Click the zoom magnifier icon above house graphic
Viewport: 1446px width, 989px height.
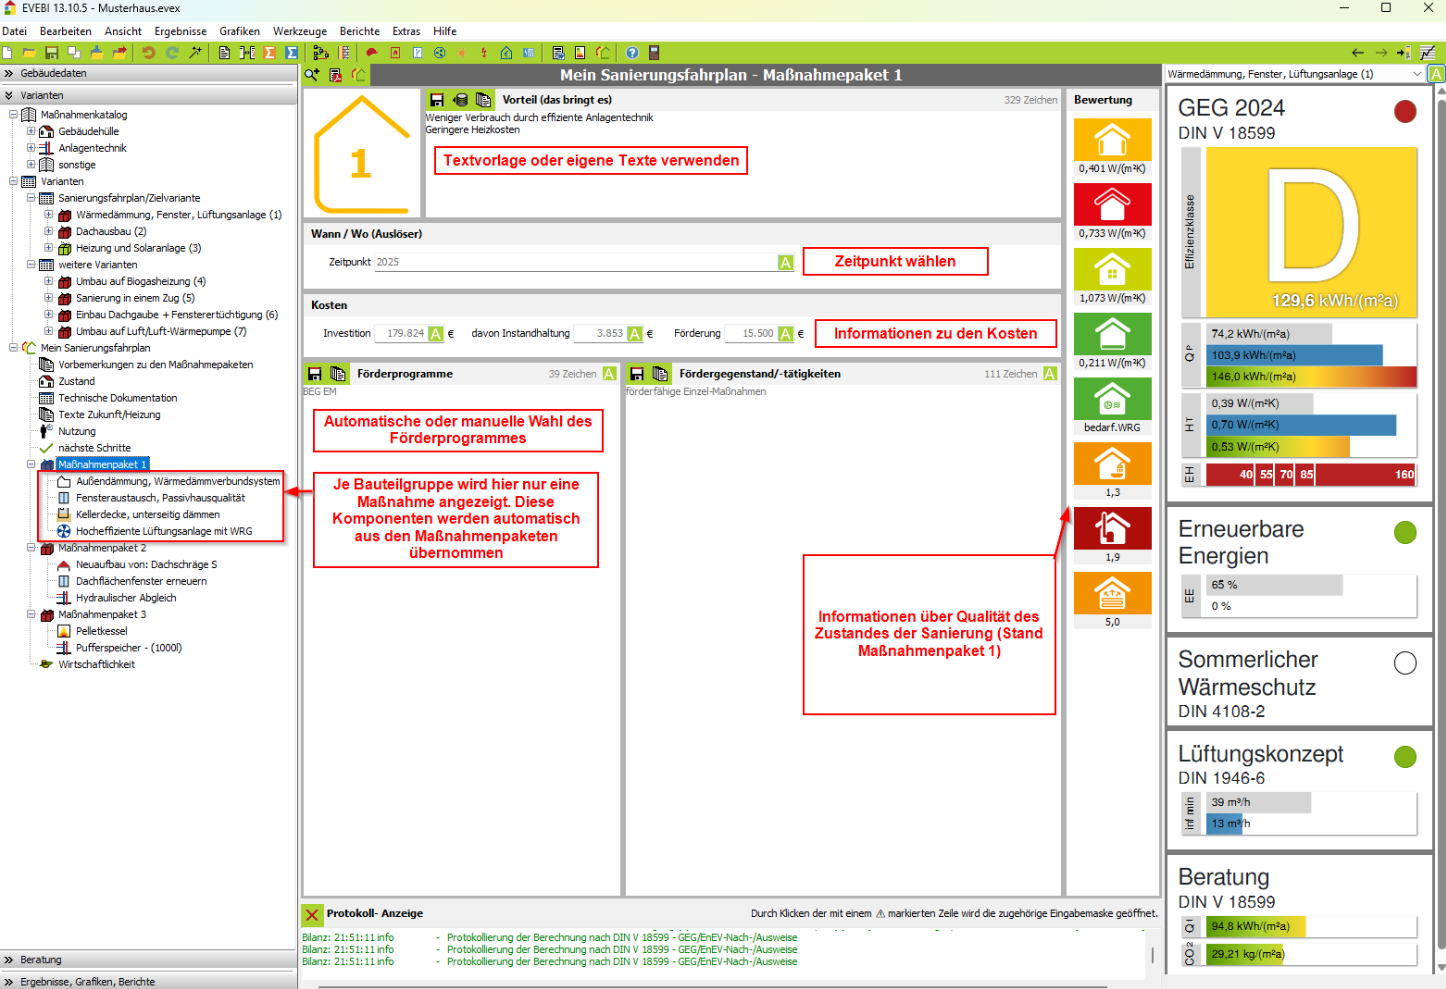click(x=312, y=75)
